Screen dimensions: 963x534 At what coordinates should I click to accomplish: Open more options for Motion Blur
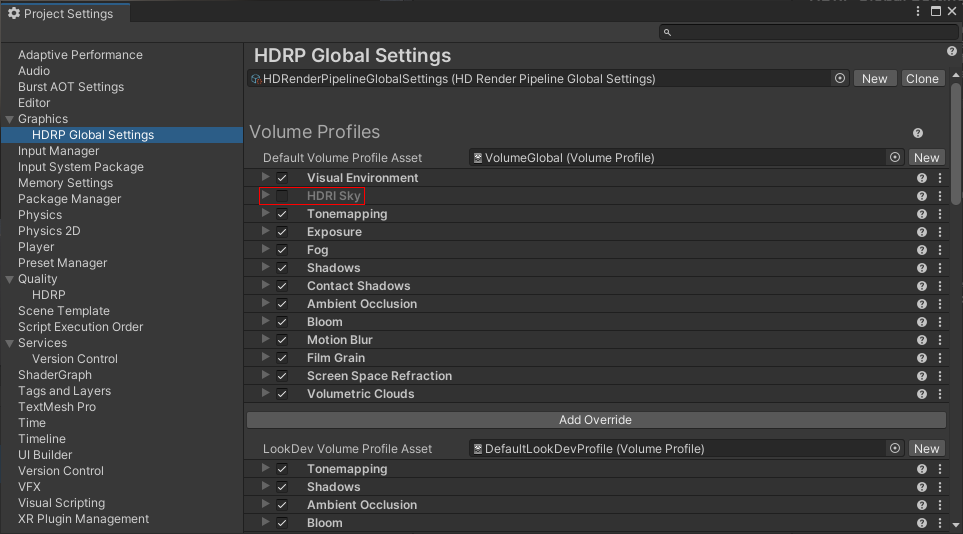click(940, 340)
